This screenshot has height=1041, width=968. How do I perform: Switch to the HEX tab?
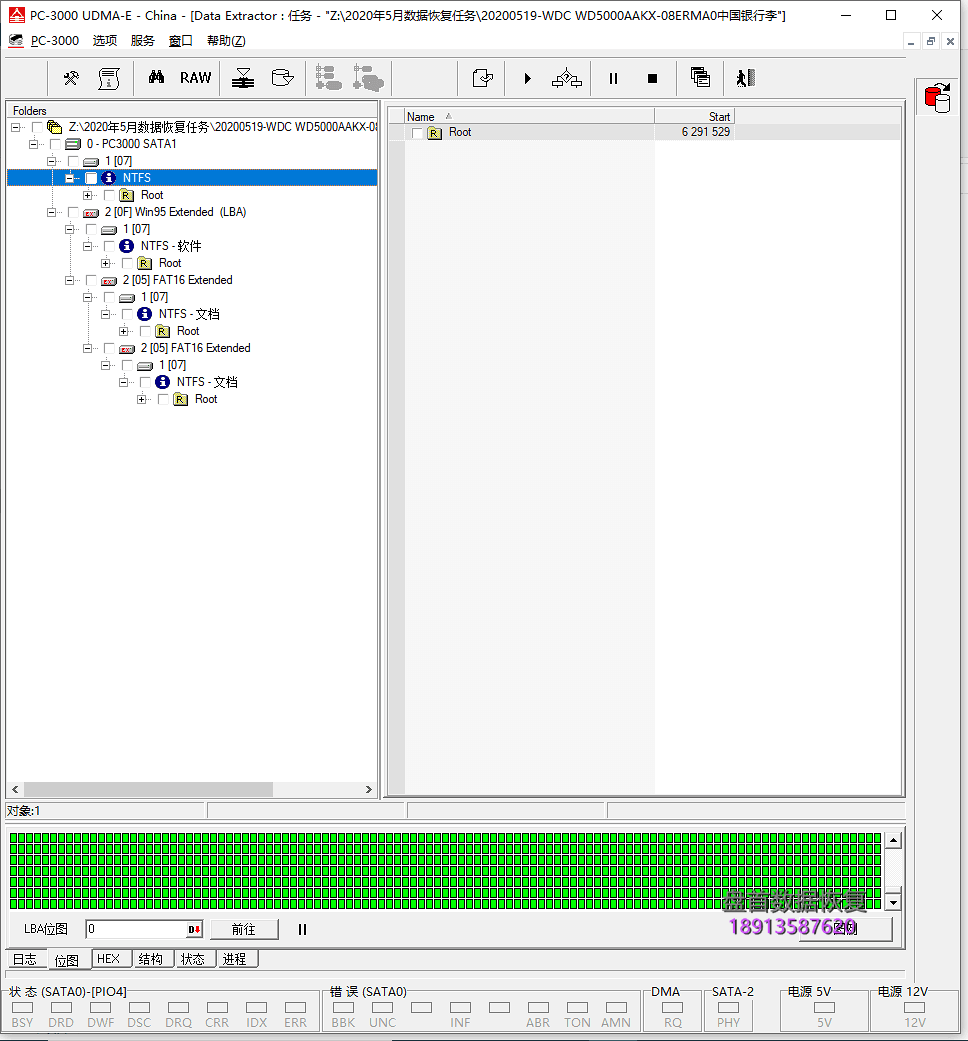[x=109, y=959]
